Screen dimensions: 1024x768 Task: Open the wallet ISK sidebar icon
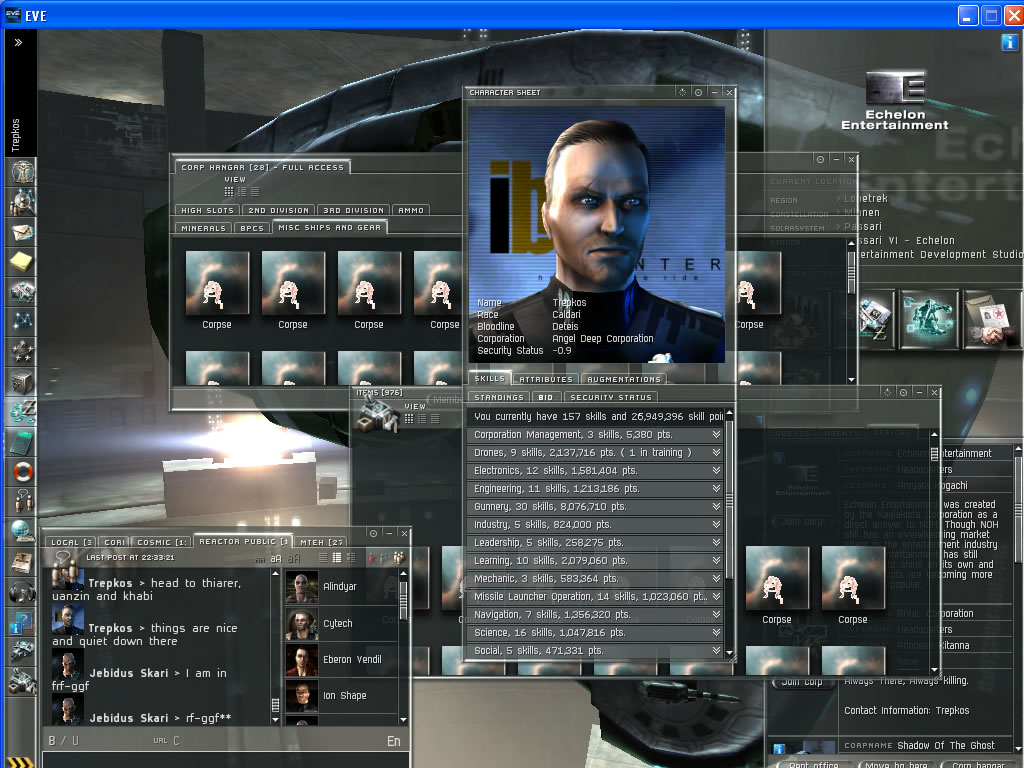(22, 411)
